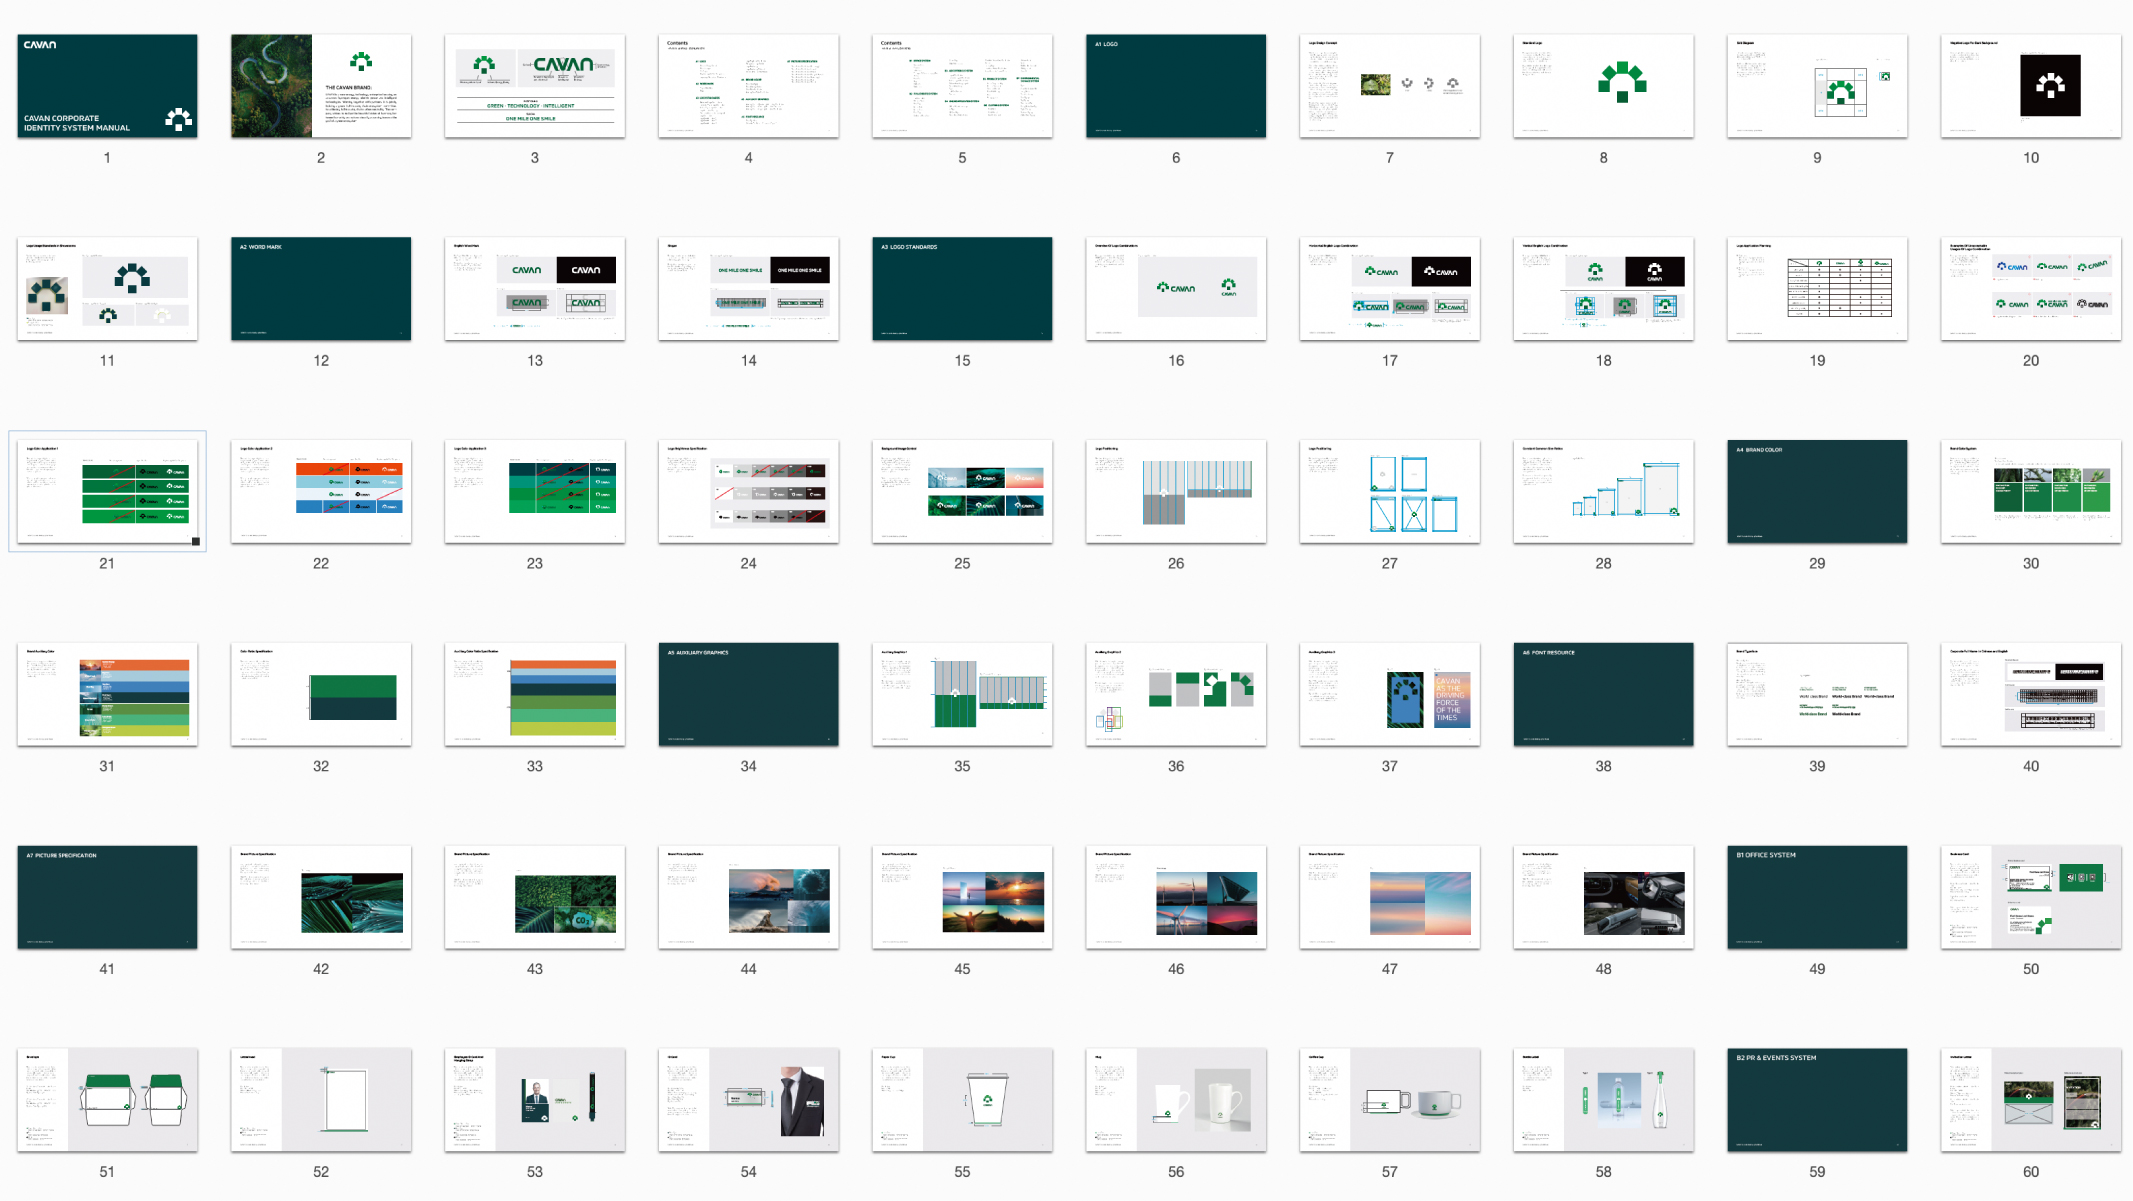
Task: Select slide 5 second Contents page
Action: (962, 86)
